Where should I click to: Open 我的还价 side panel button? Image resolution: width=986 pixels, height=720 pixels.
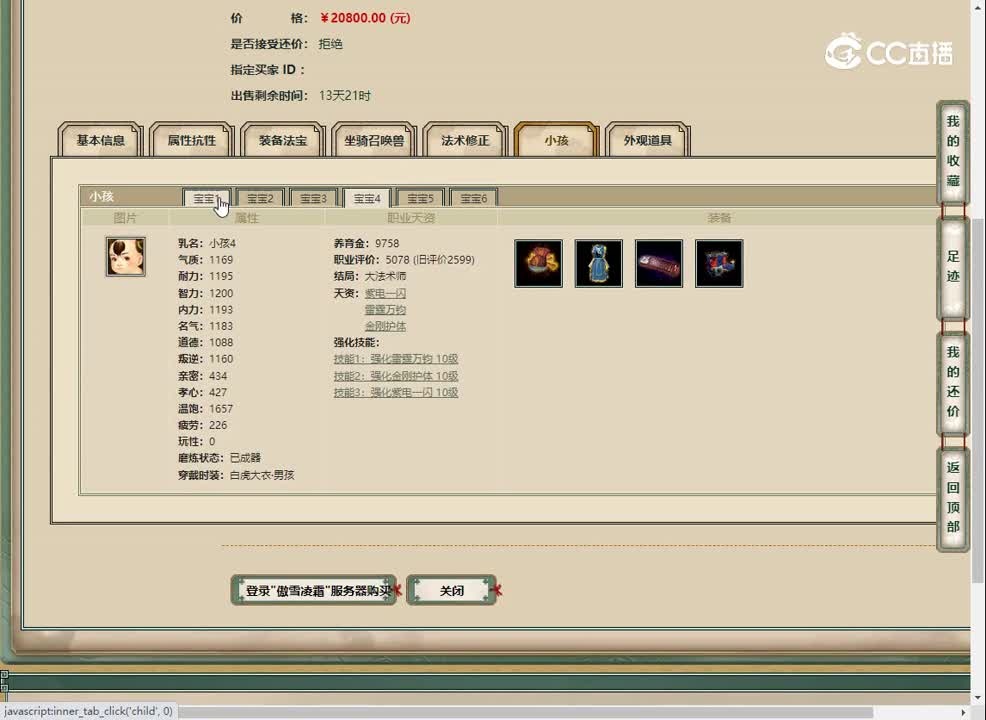click(953, 382)
